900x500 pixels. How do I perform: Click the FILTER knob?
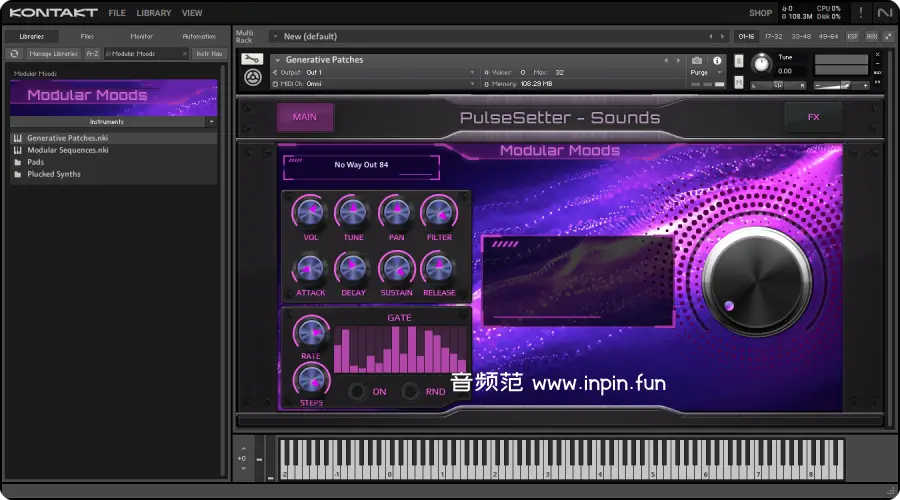click(439, 212)
